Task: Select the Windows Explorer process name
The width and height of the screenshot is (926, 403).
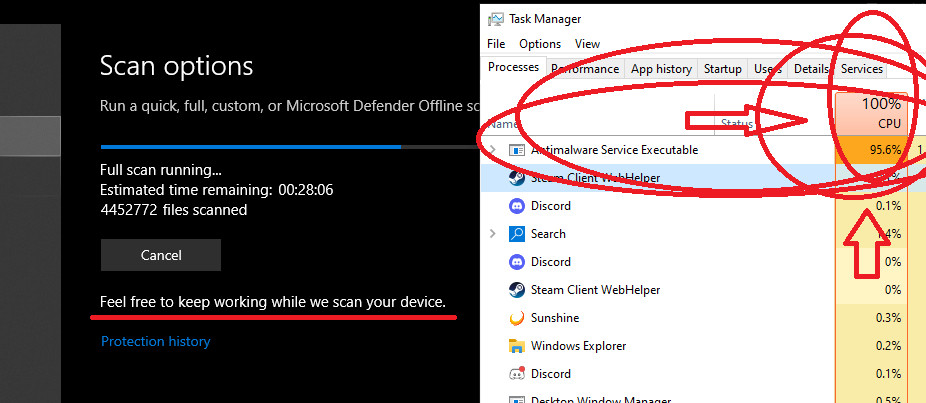Action: (578, 346)
